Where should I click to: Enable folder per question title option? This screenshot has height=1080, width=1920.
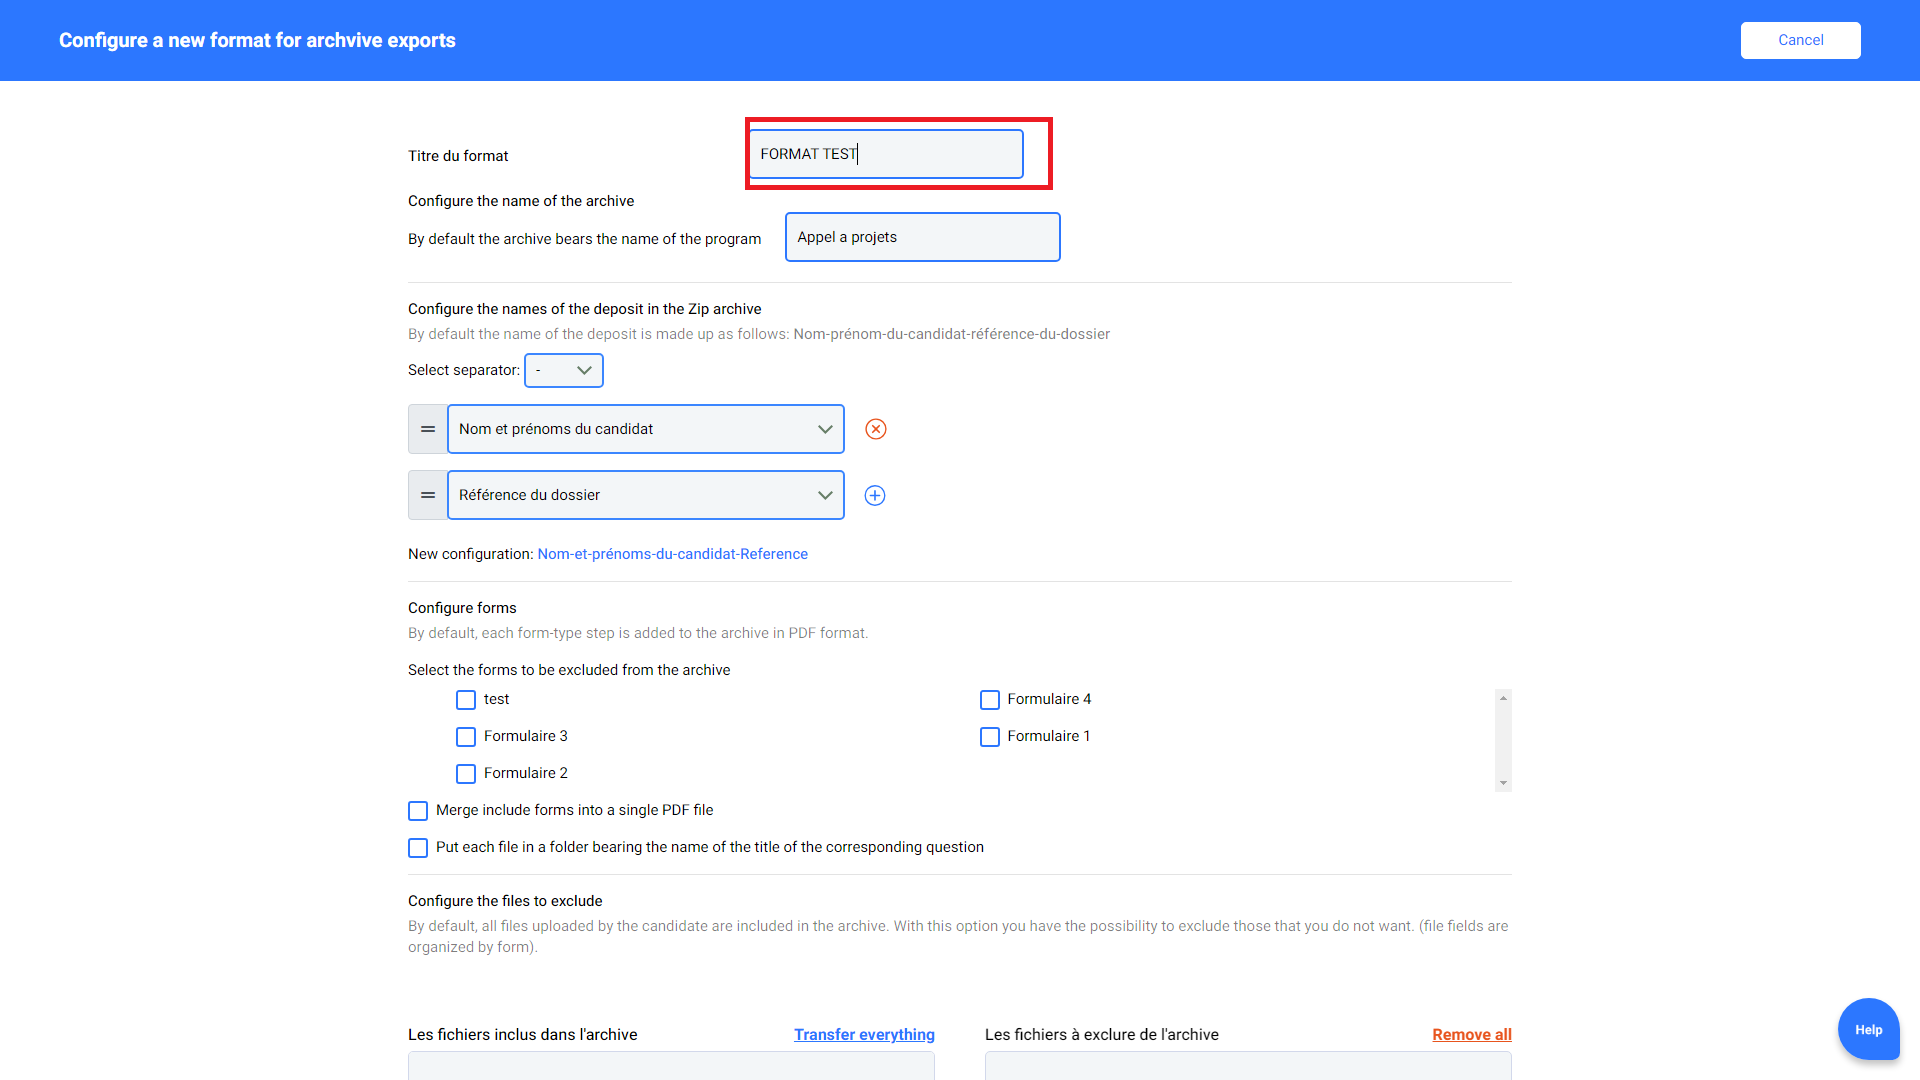(x=418, y=848)
